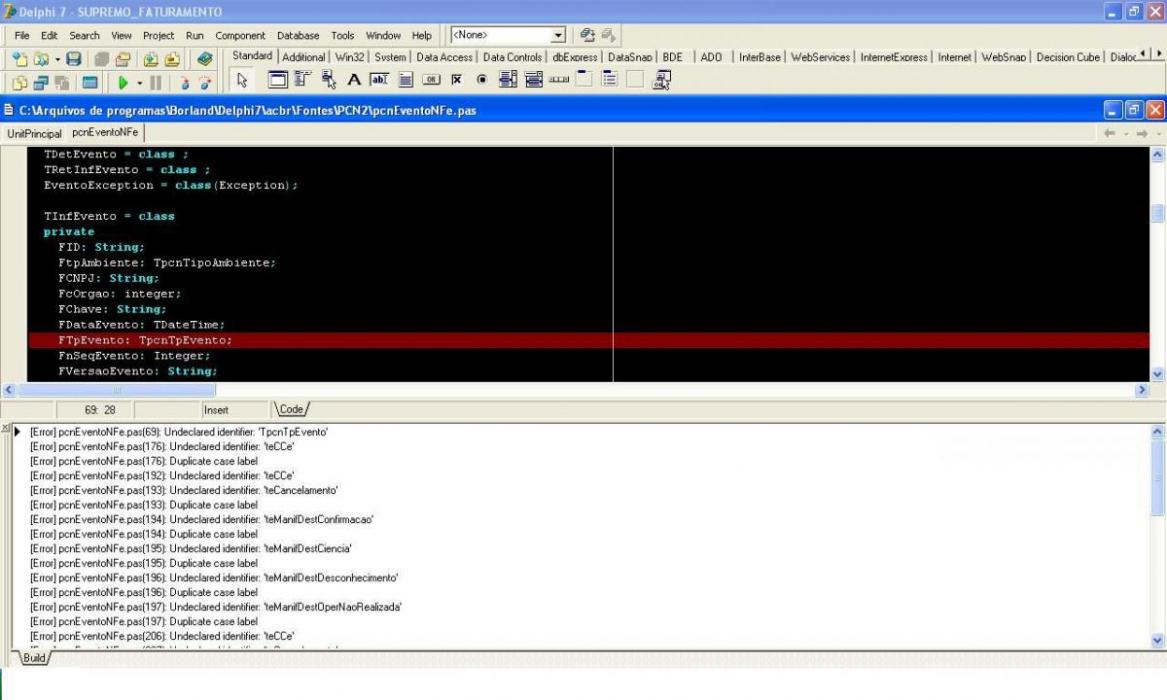Select the Memo component from the palette
This screenshot has height=700, width=1167.
point(406,80)
